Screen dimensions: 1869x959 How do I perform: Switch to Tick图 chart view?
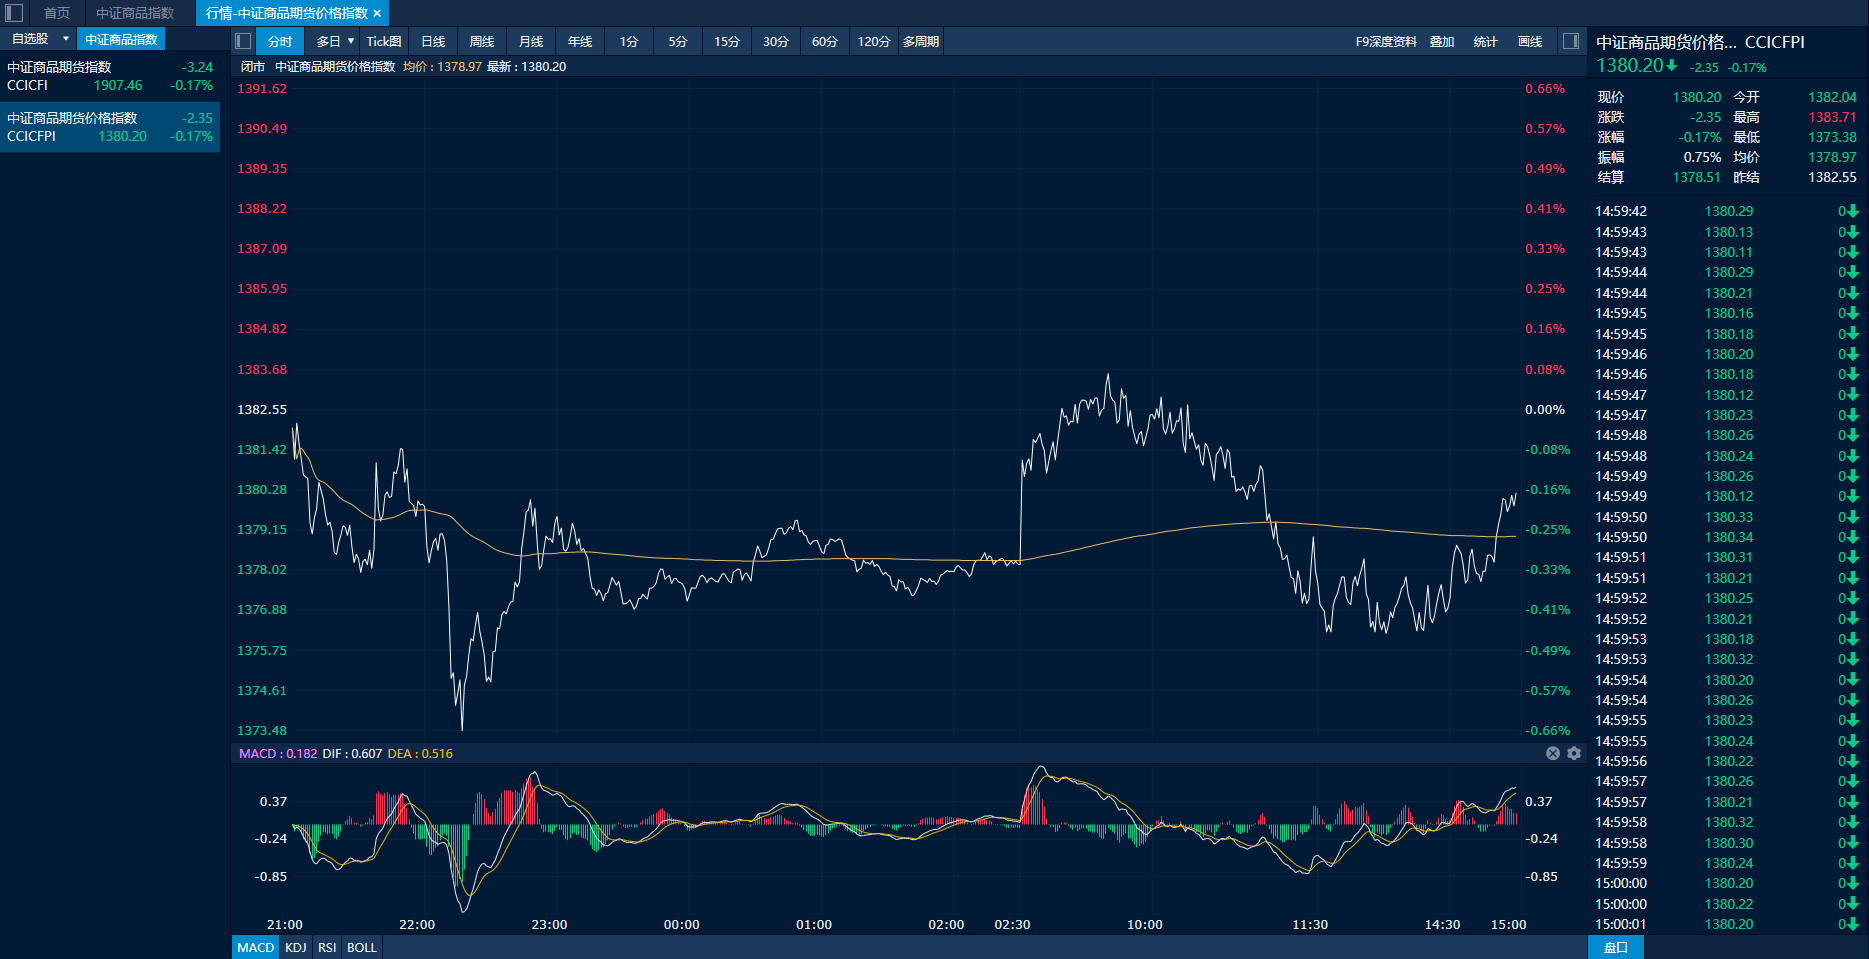(383, 41)
